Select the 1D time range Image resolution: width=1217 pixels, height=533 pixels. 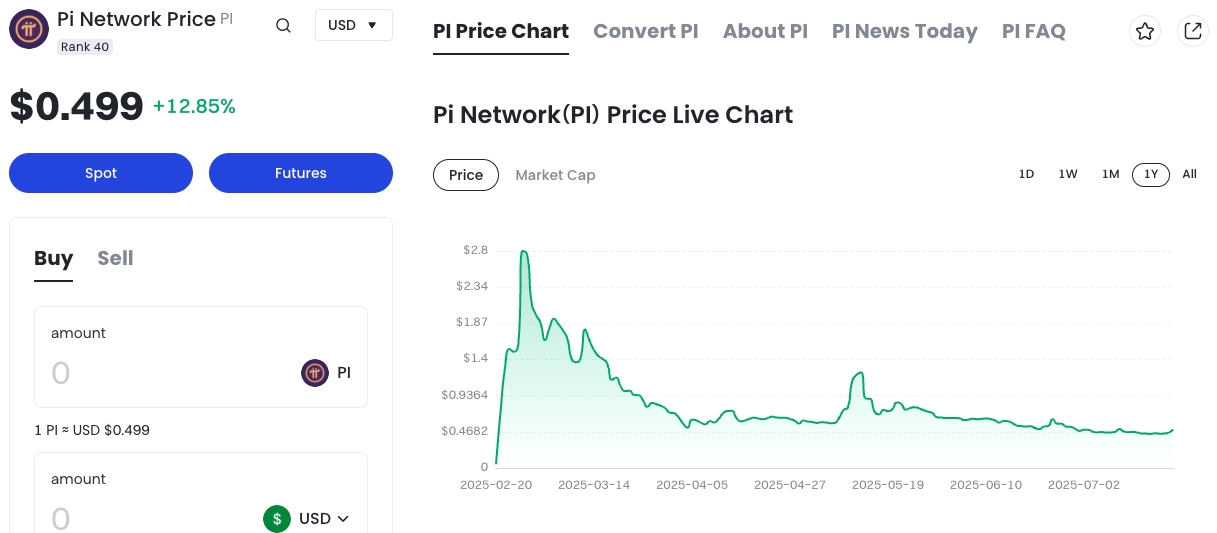pyautogui.click(x=1026, y=174)
